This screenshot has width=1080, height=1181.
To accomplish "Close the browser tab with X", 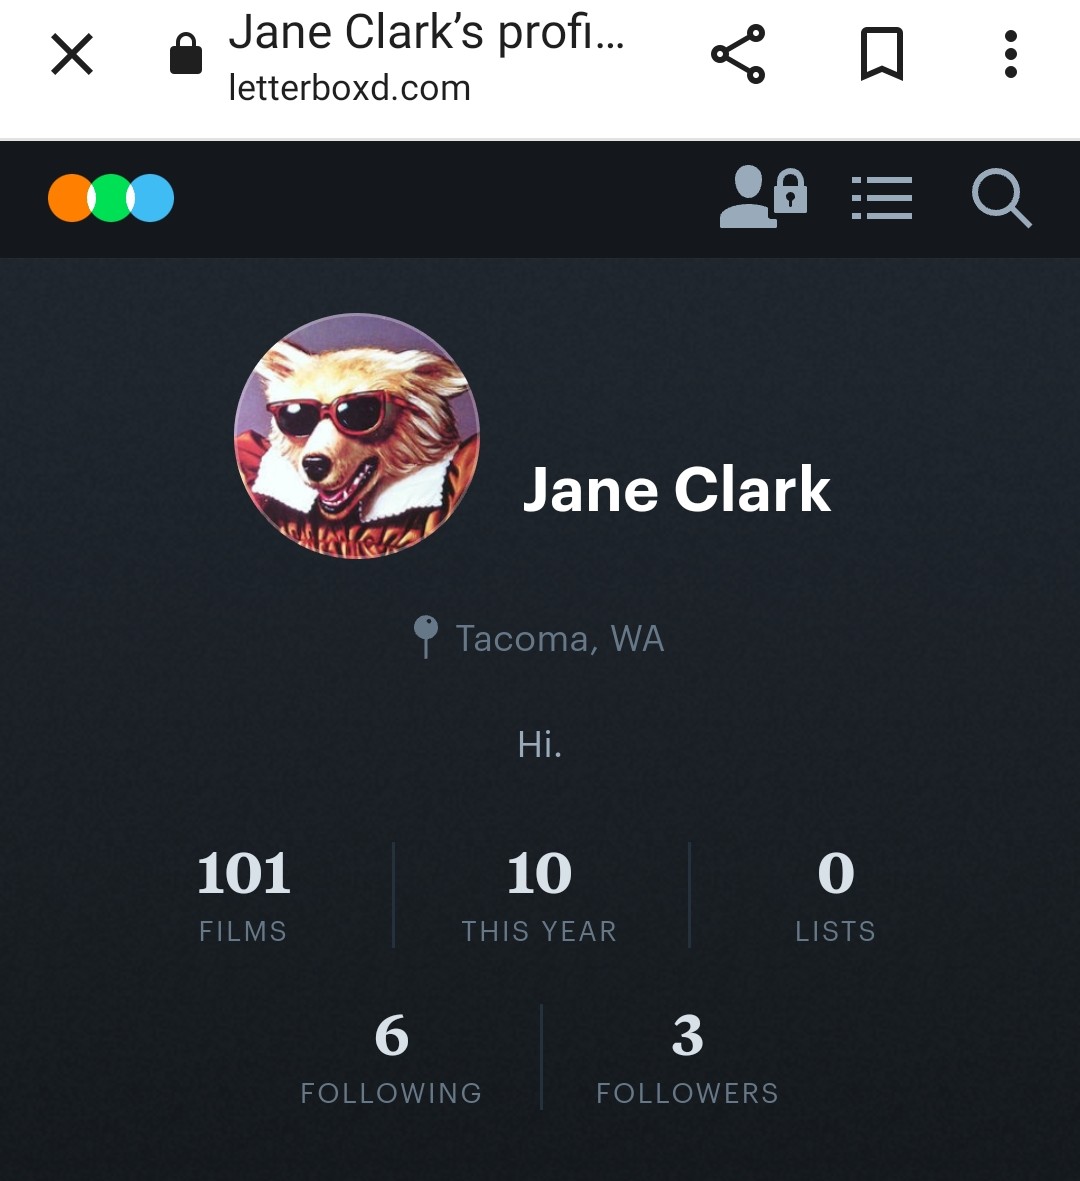I will coord(72,54).
